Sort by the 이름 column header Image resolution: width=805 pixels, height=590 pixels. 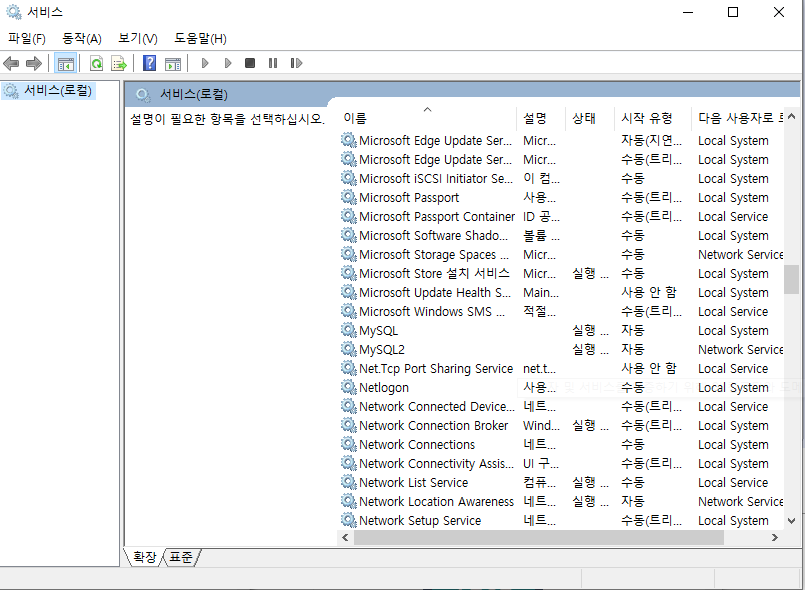point(427,118)
